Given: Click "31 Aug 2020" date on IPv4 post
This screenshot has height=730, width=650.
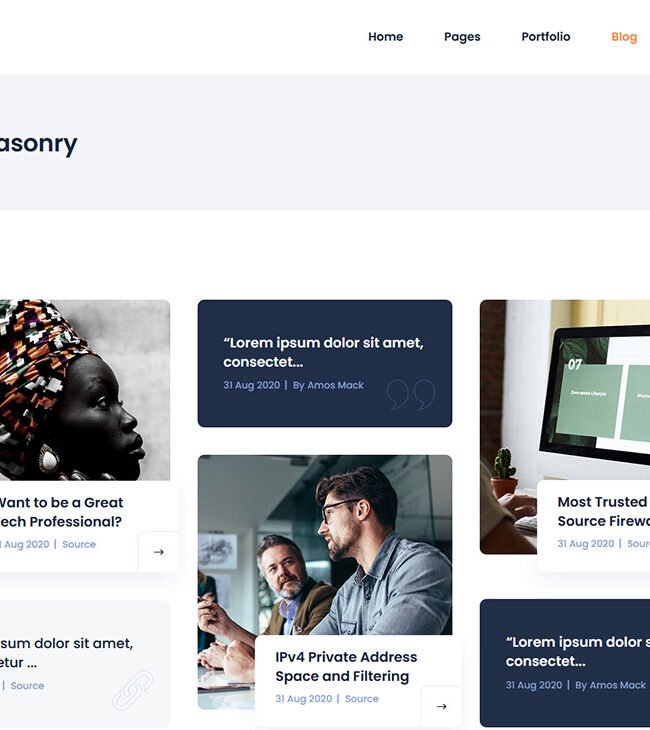Looking at the screenshot, I should coord(304,699).
